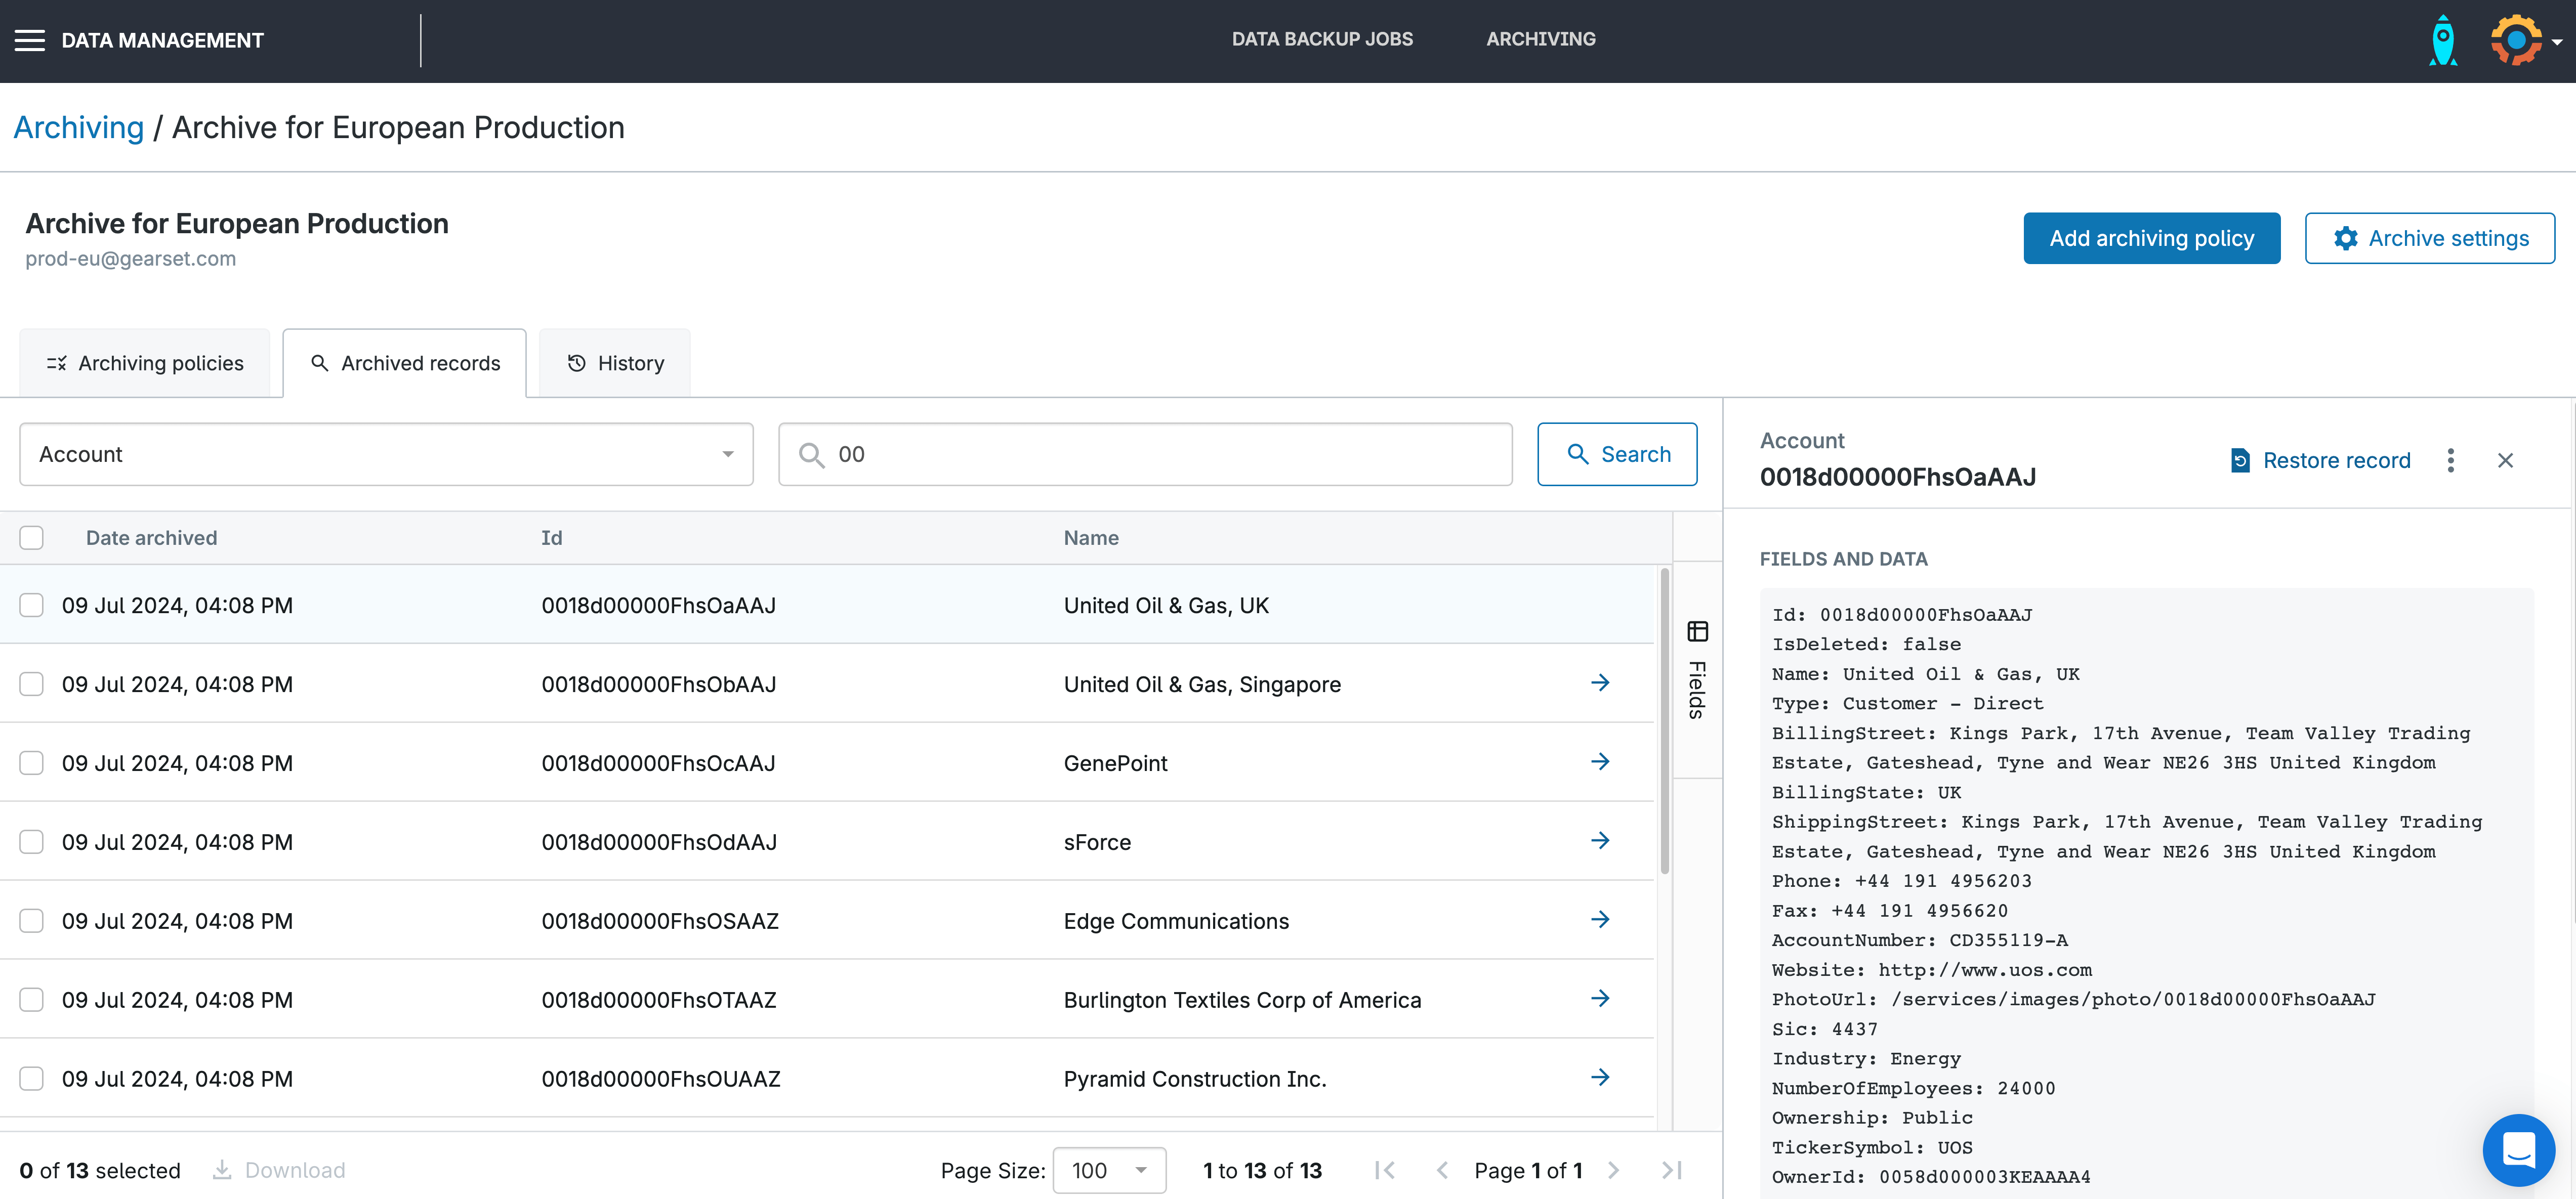Image resolution: width=2576 pixels, height=1199 pixels.
Task: Expand the Account object type dropdown
Action: (386, 454)
